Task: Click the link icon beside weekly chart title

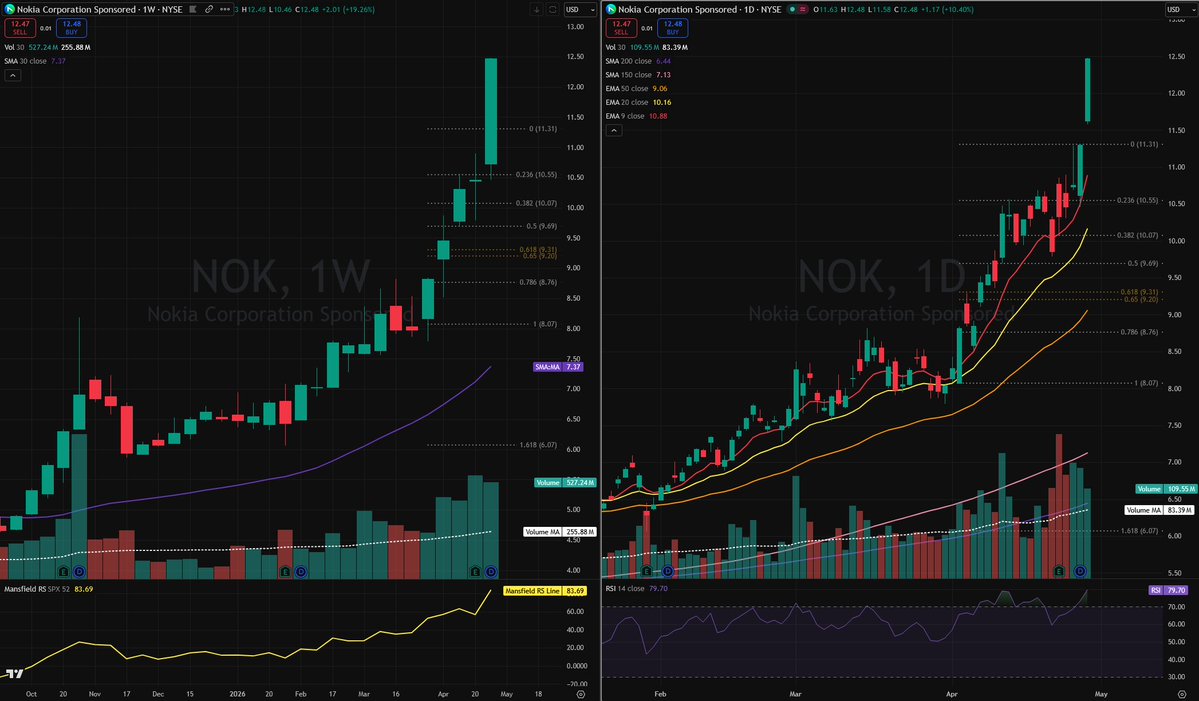Action: pos(209,9)
